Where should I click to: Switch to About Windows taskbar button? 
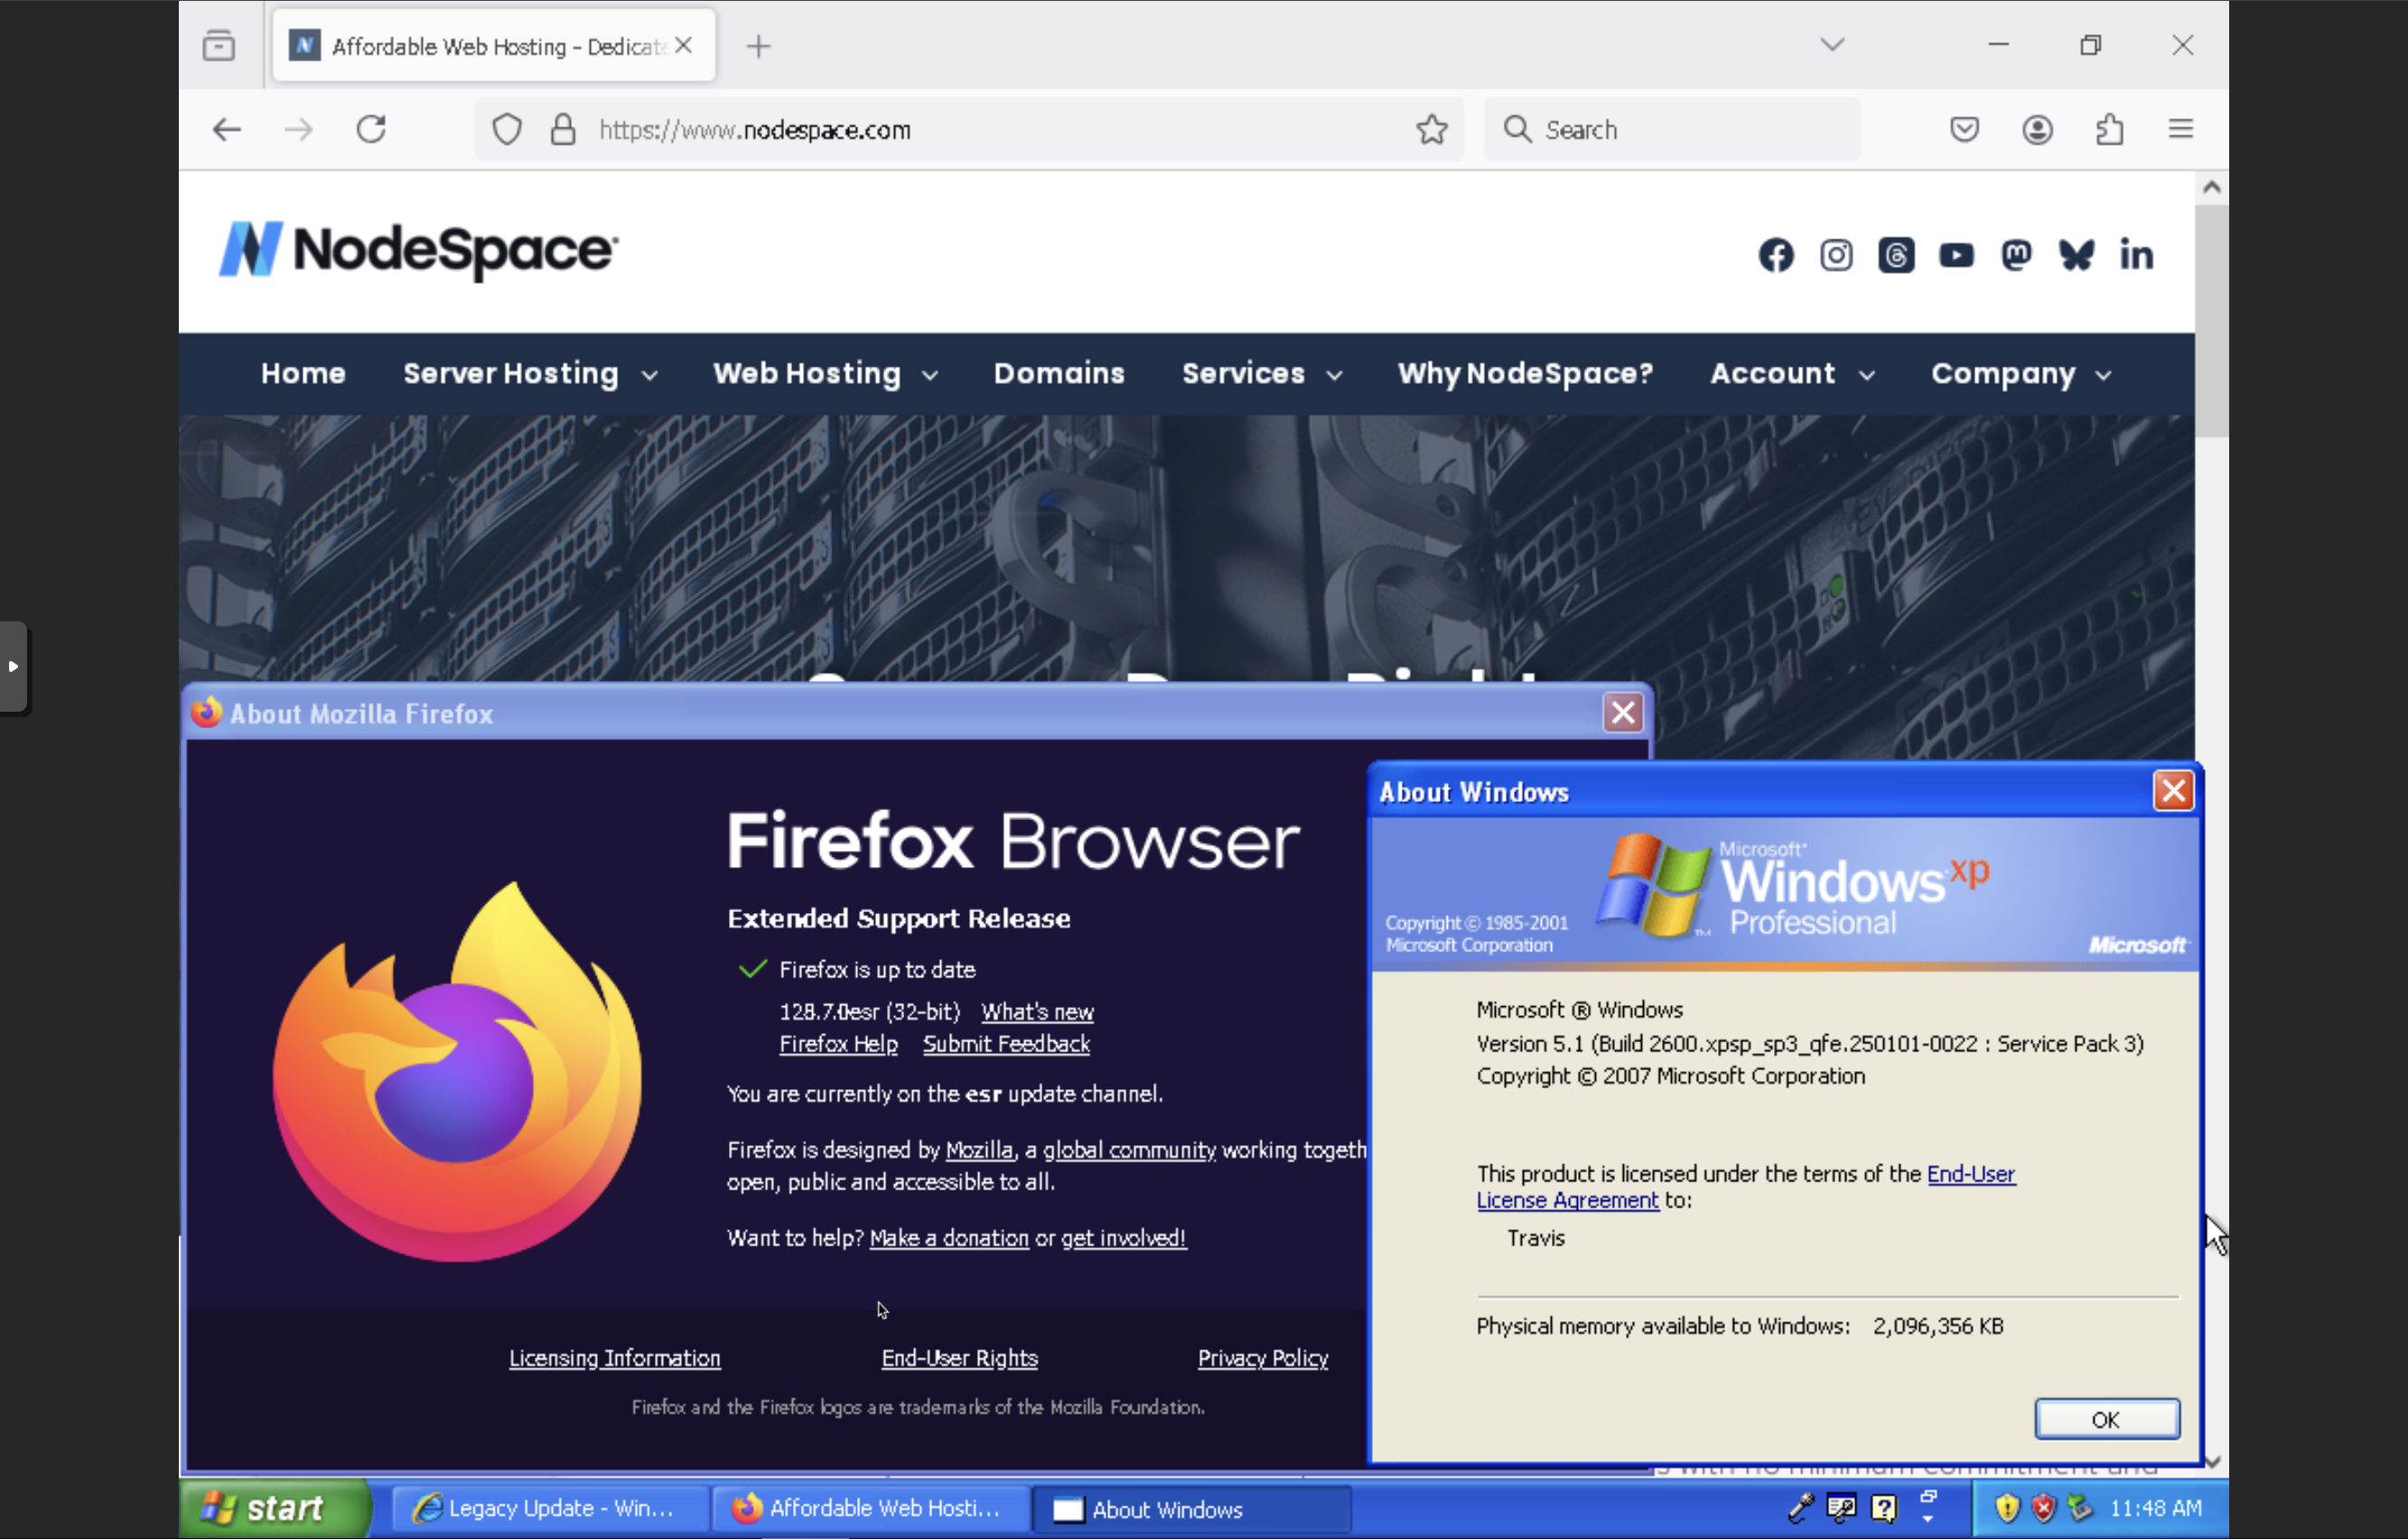click(1190, 1509)
